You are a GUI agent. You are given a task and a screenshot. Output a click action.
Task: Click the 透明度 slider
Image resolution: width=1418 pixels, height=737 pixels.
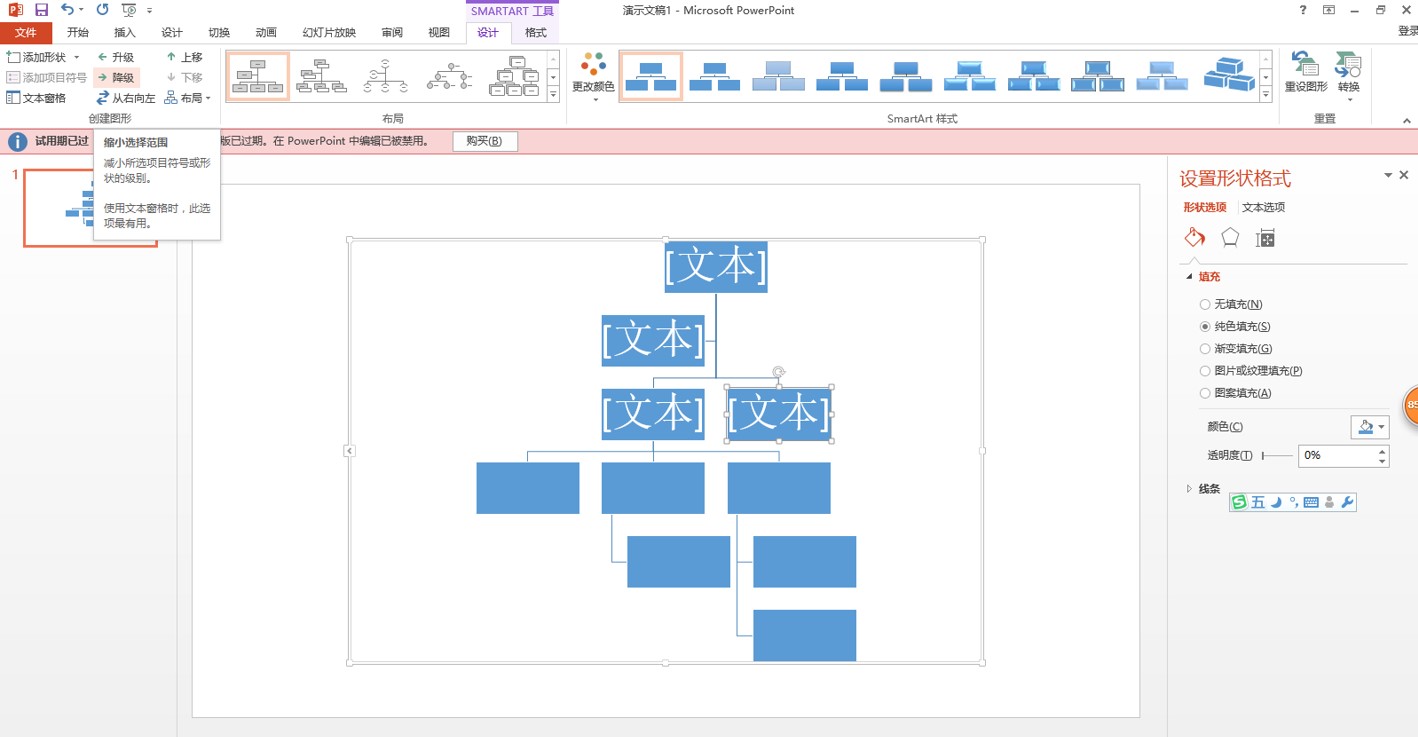click(1276, 456)
